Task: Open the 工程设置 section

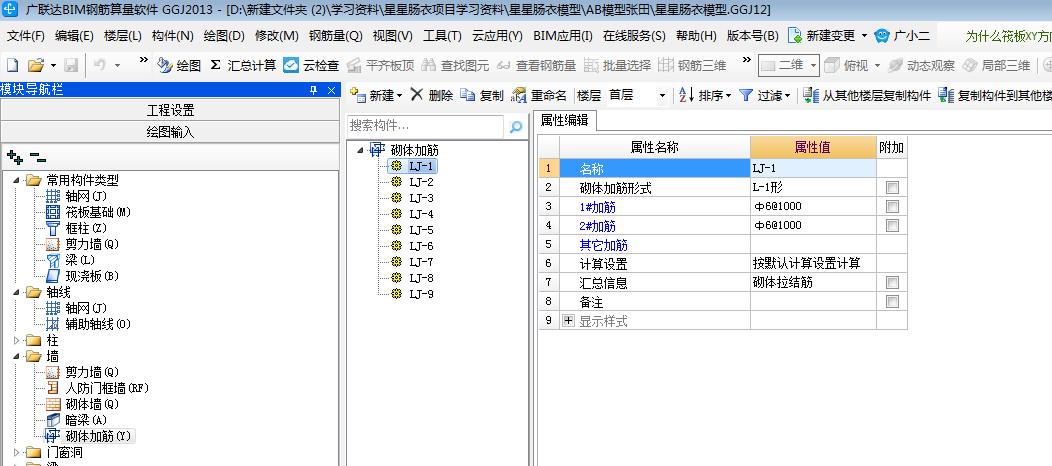Action: click(x=170, y=111)
